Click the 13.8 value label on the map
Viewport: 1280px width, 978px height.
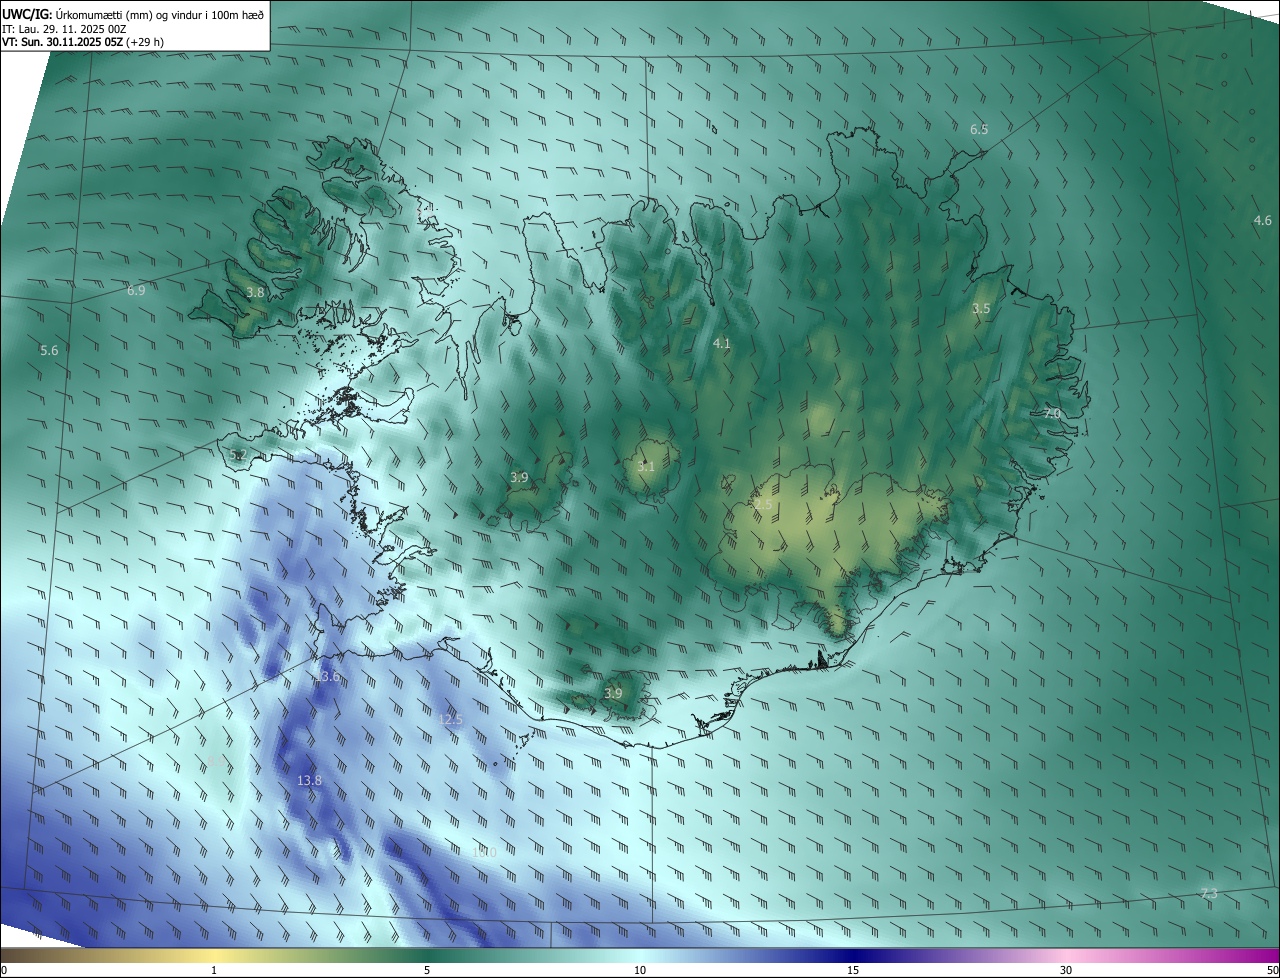click(310, 781)
